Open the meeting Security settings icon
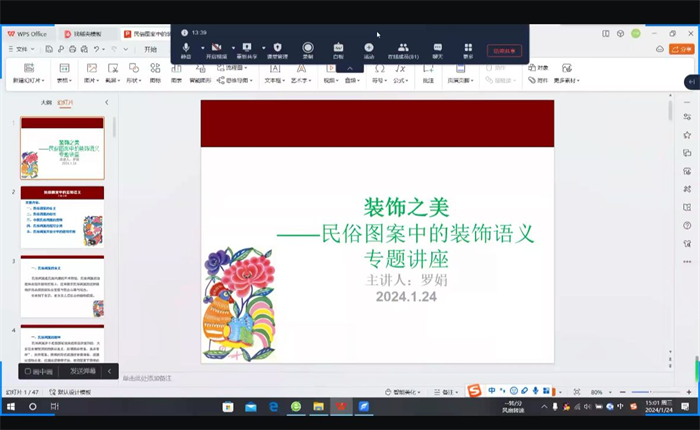The height and width of the screenshot is (430, 700). tap(277, 50)
